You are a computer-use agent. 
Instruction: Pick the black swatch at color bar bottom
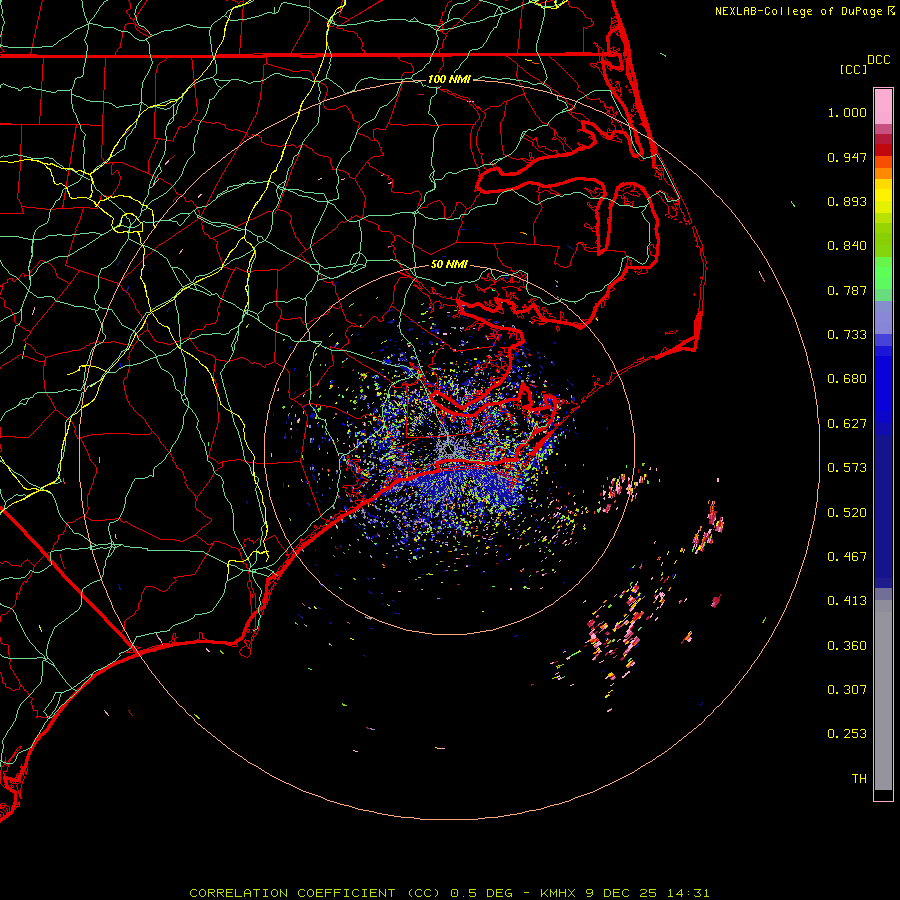(883, 794)
